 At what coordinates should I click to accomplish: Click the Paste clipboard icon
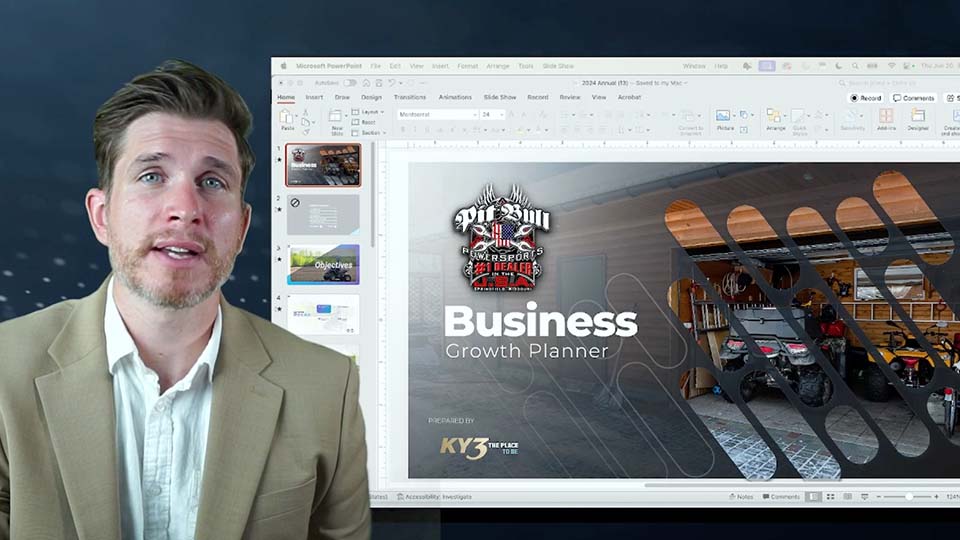(287, 118)
